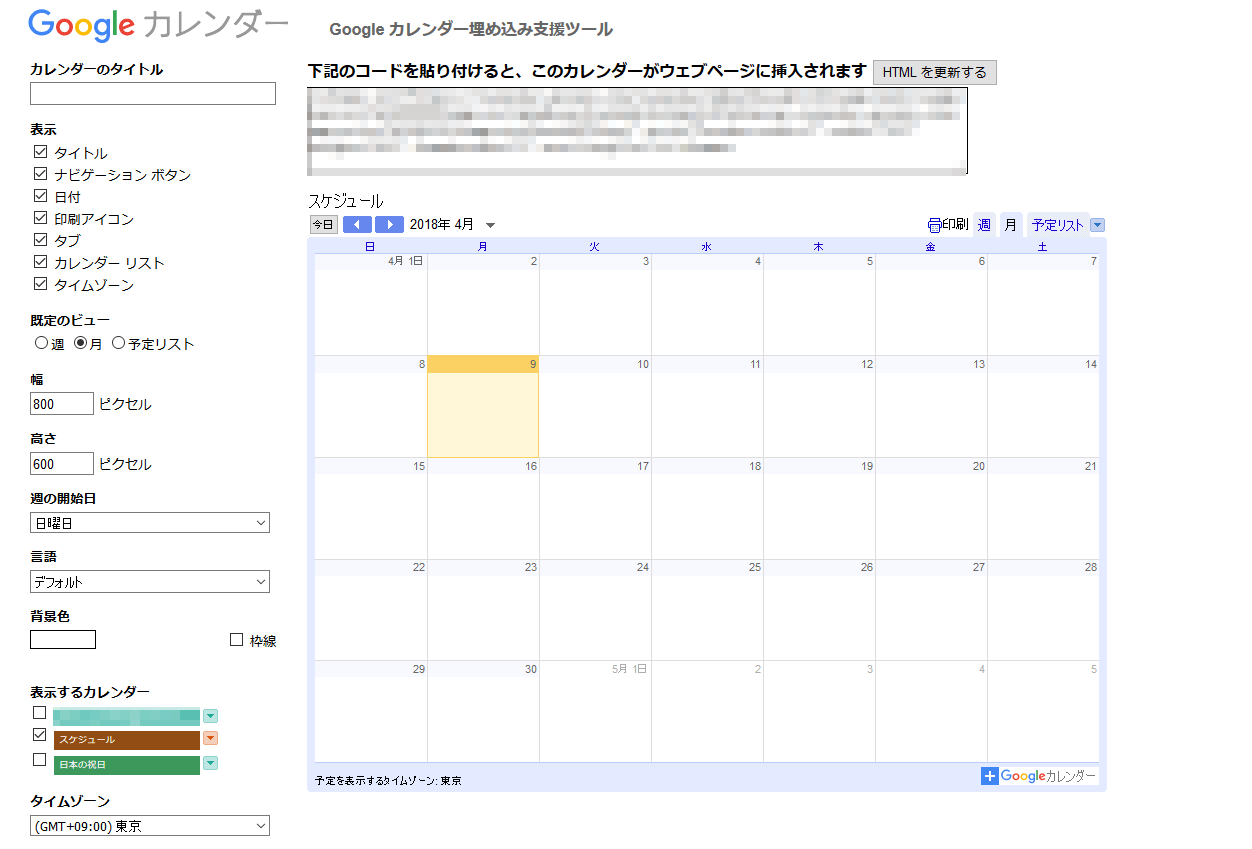Viewport: 1252px width, 849px height.
Task: Click the 高さ height input field
Action: coord(62,464)
